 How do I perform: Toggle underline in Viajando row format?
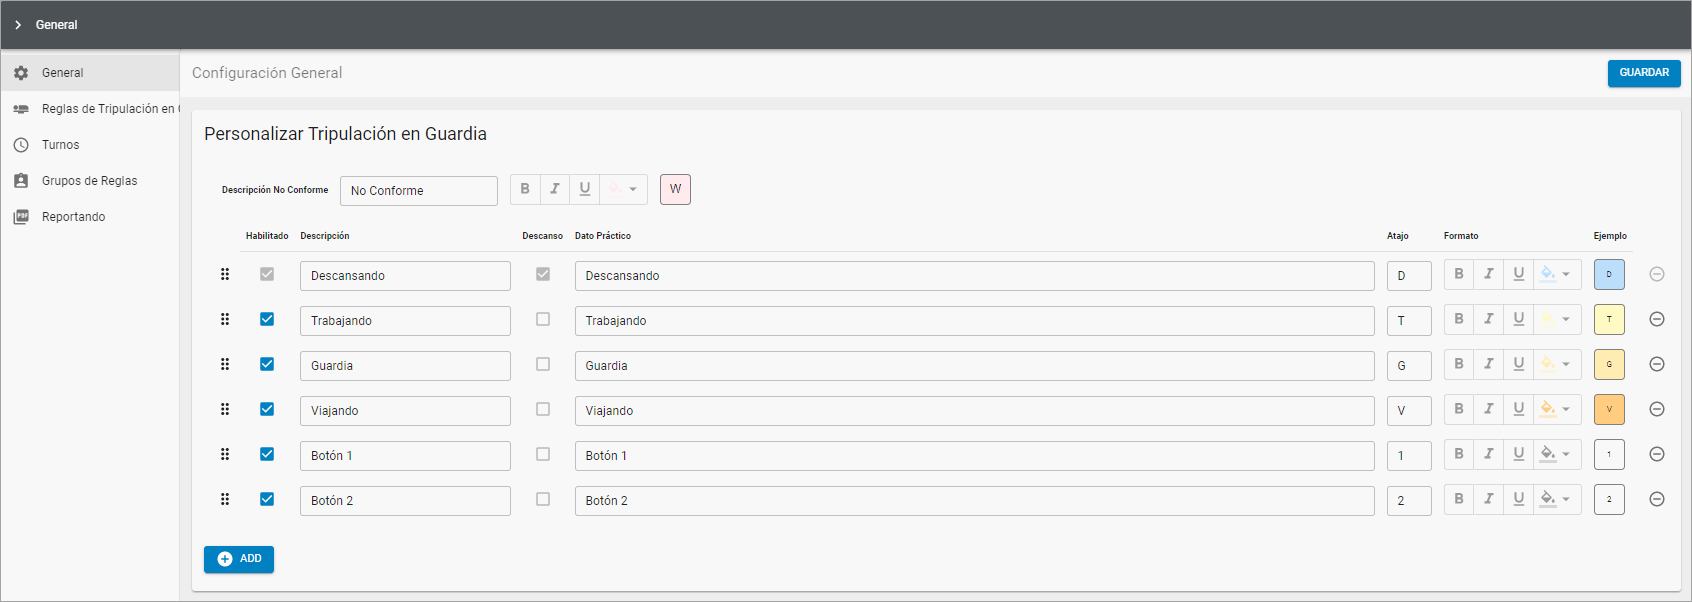[1519, 409]
